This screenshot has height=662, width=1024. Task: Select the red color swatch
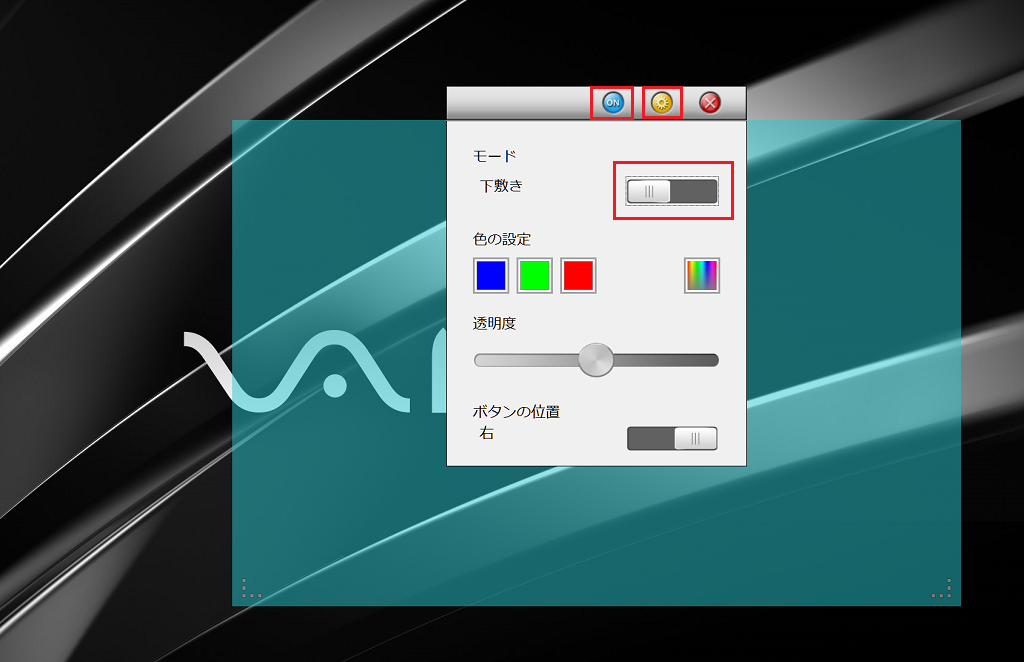579,276
